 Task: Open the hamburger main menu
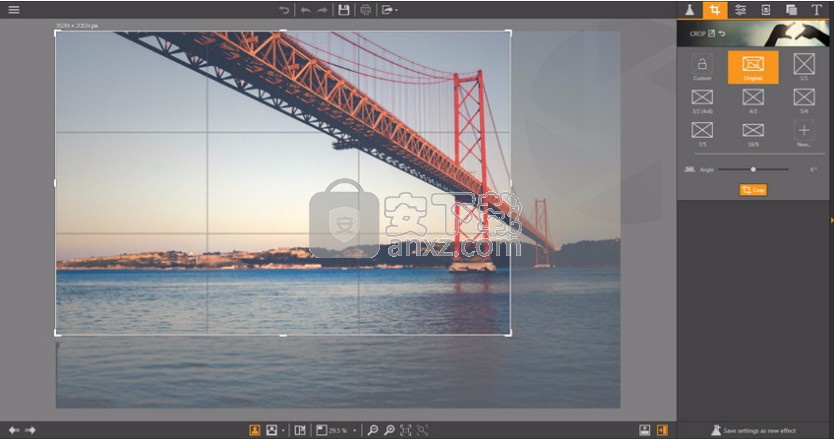click(14, 10)
